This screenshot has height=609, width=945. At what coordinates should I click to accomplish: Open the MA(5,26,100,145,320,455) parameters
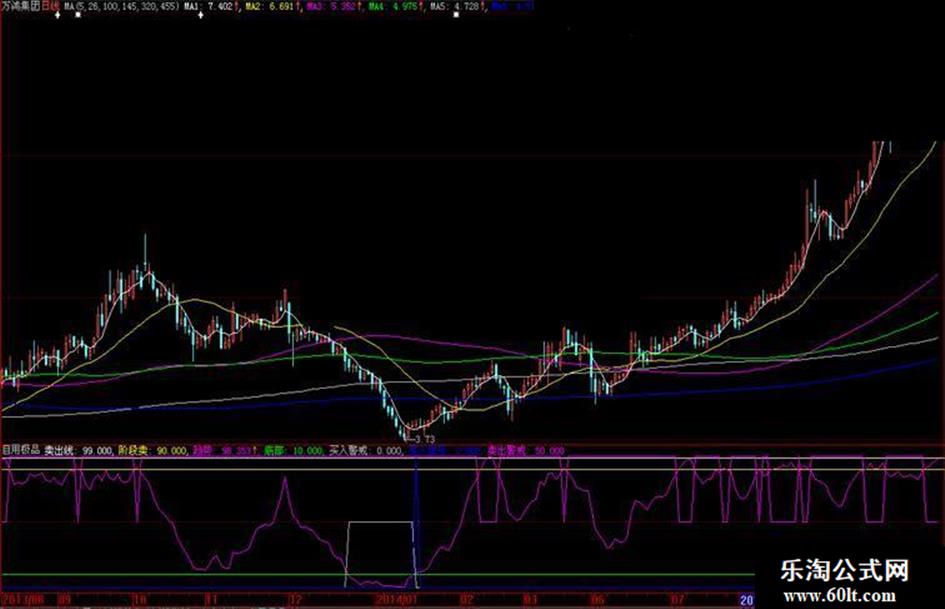click(122, 7)
